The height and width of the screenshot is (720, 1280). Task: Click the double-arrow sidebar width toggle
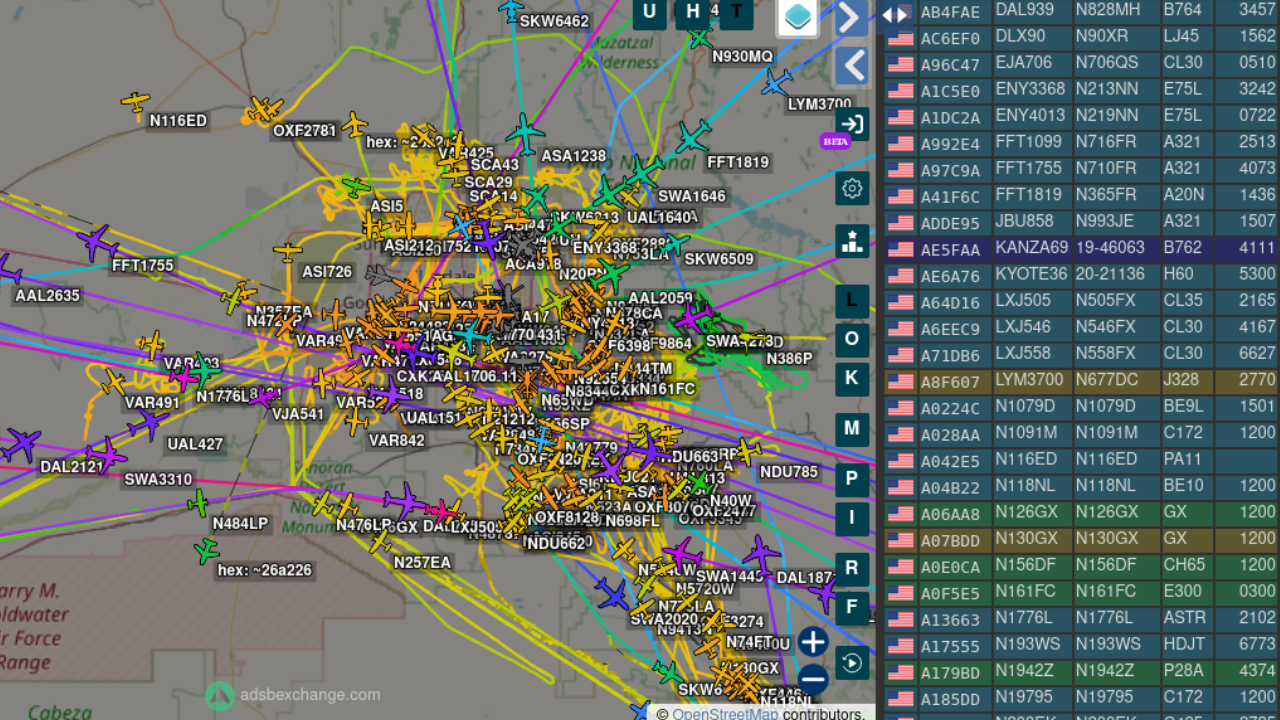coord(895,14)
